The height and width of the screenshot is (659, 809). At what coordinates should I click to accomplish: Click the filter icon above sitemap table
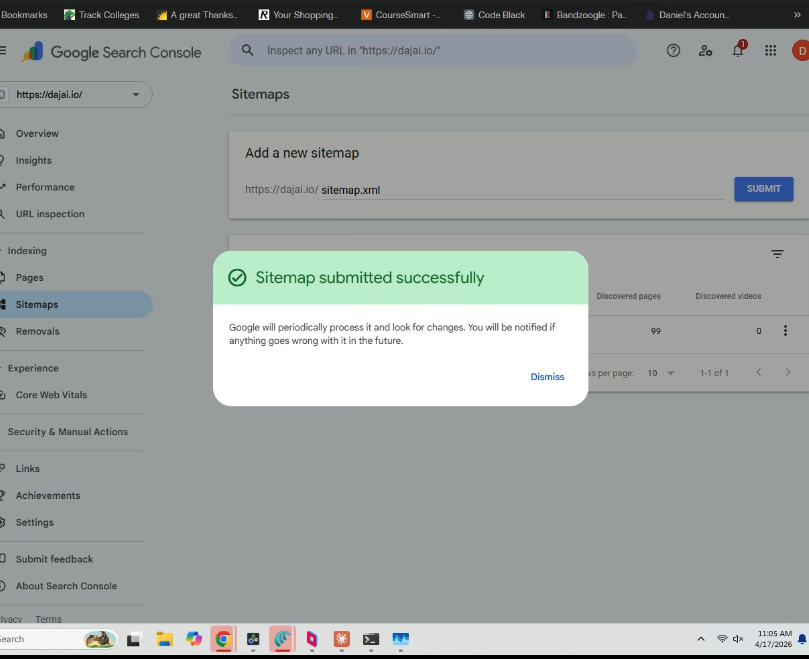(x=777, y=254)
